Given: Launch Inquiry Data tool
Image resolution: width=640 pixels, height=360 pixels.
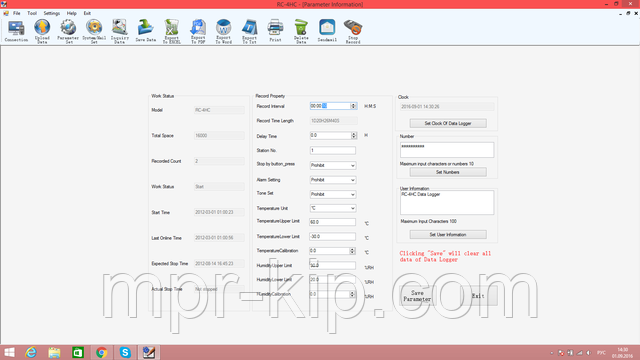Looking at the screenshot, I should 120,31.
